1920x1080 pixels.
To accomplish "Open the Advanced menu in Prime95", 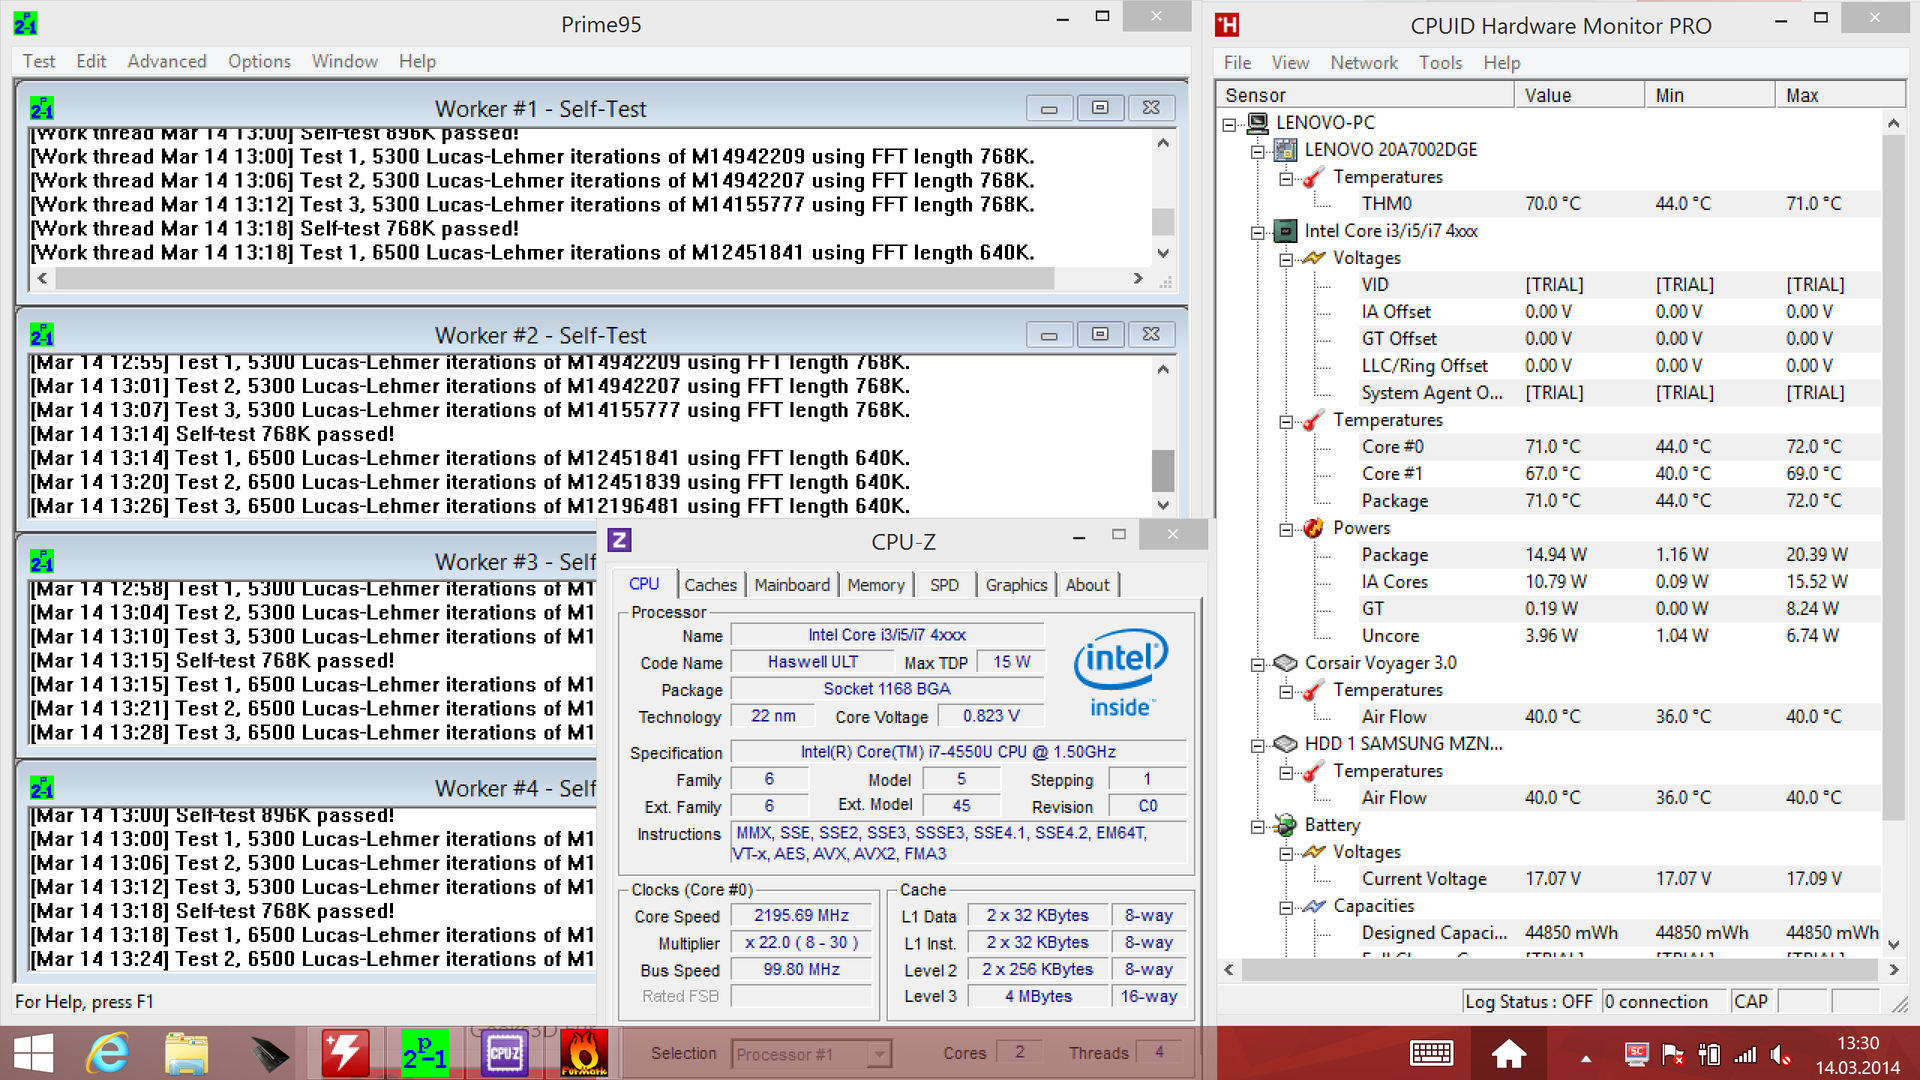I will point(166,62).
